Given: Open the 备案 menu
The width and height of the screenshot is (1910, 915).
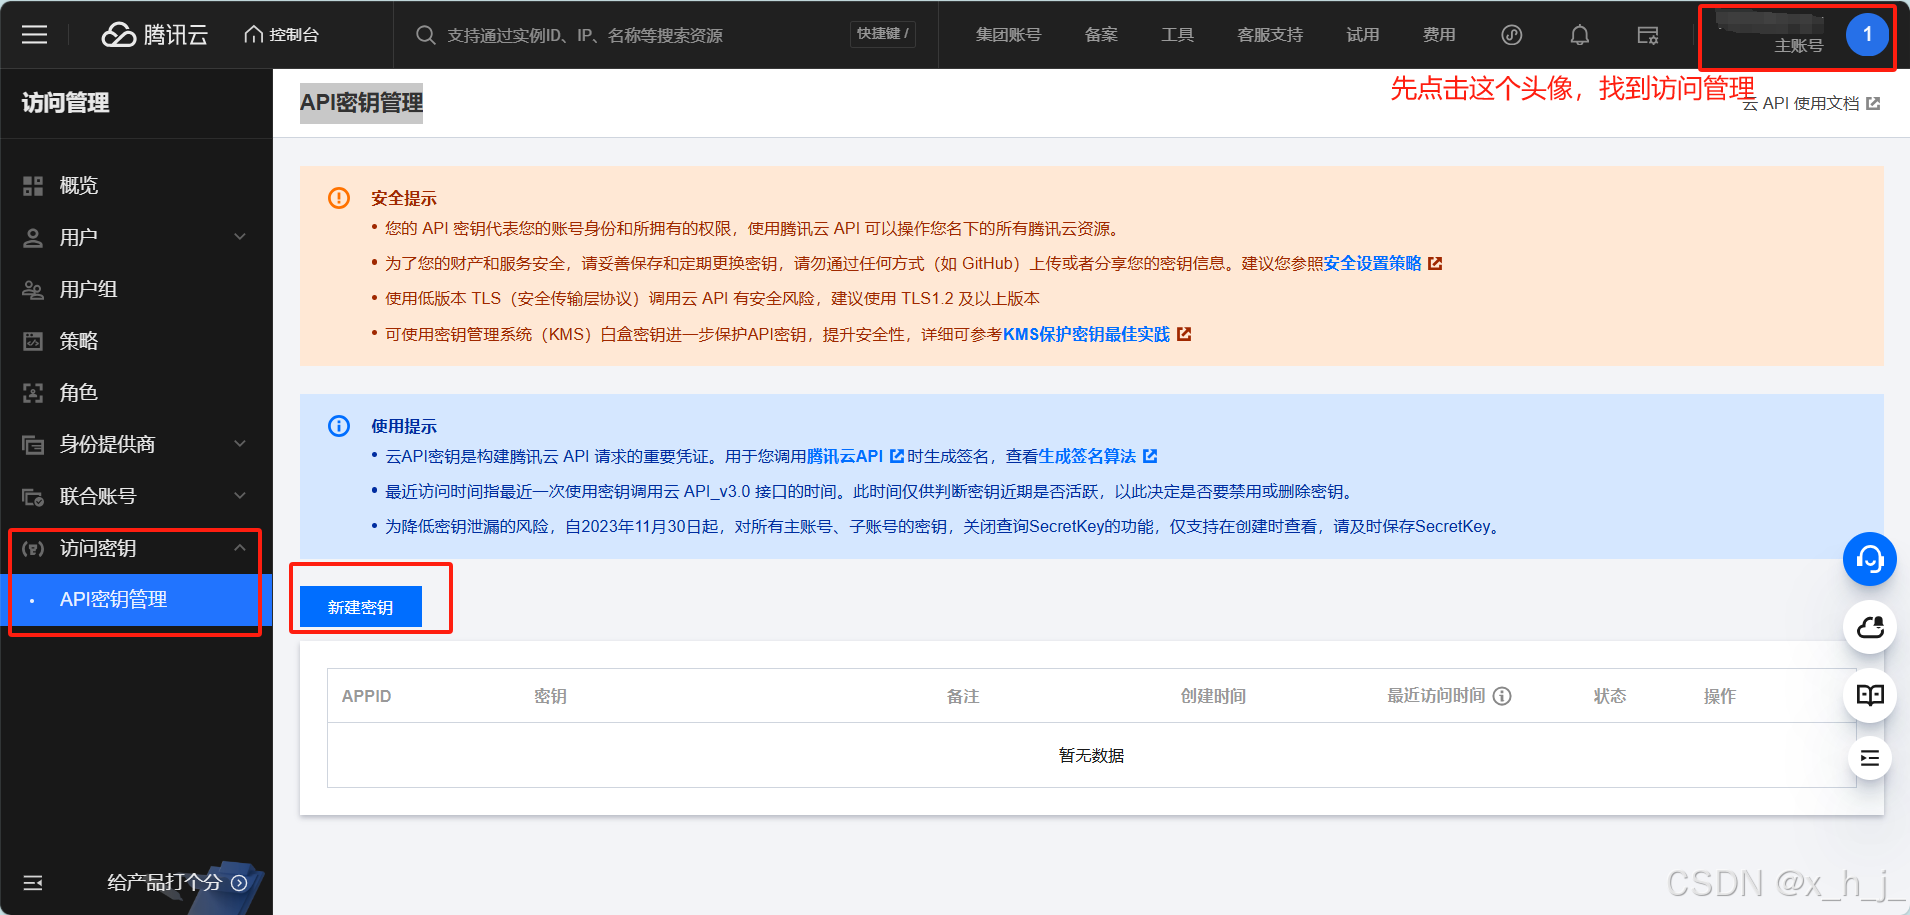Looking at the screenshot, I should (1101, 35).
